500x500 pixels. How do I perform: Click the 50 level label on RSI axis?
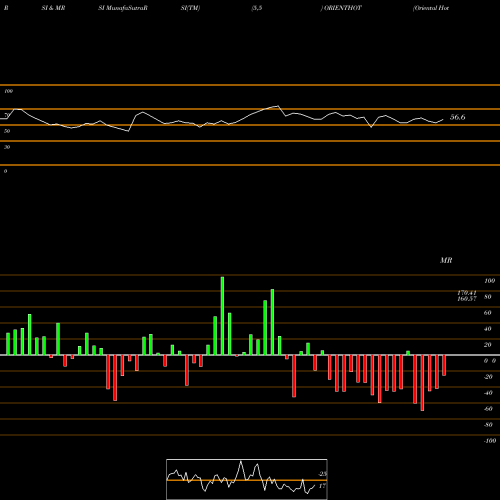(x=7, y=131)
